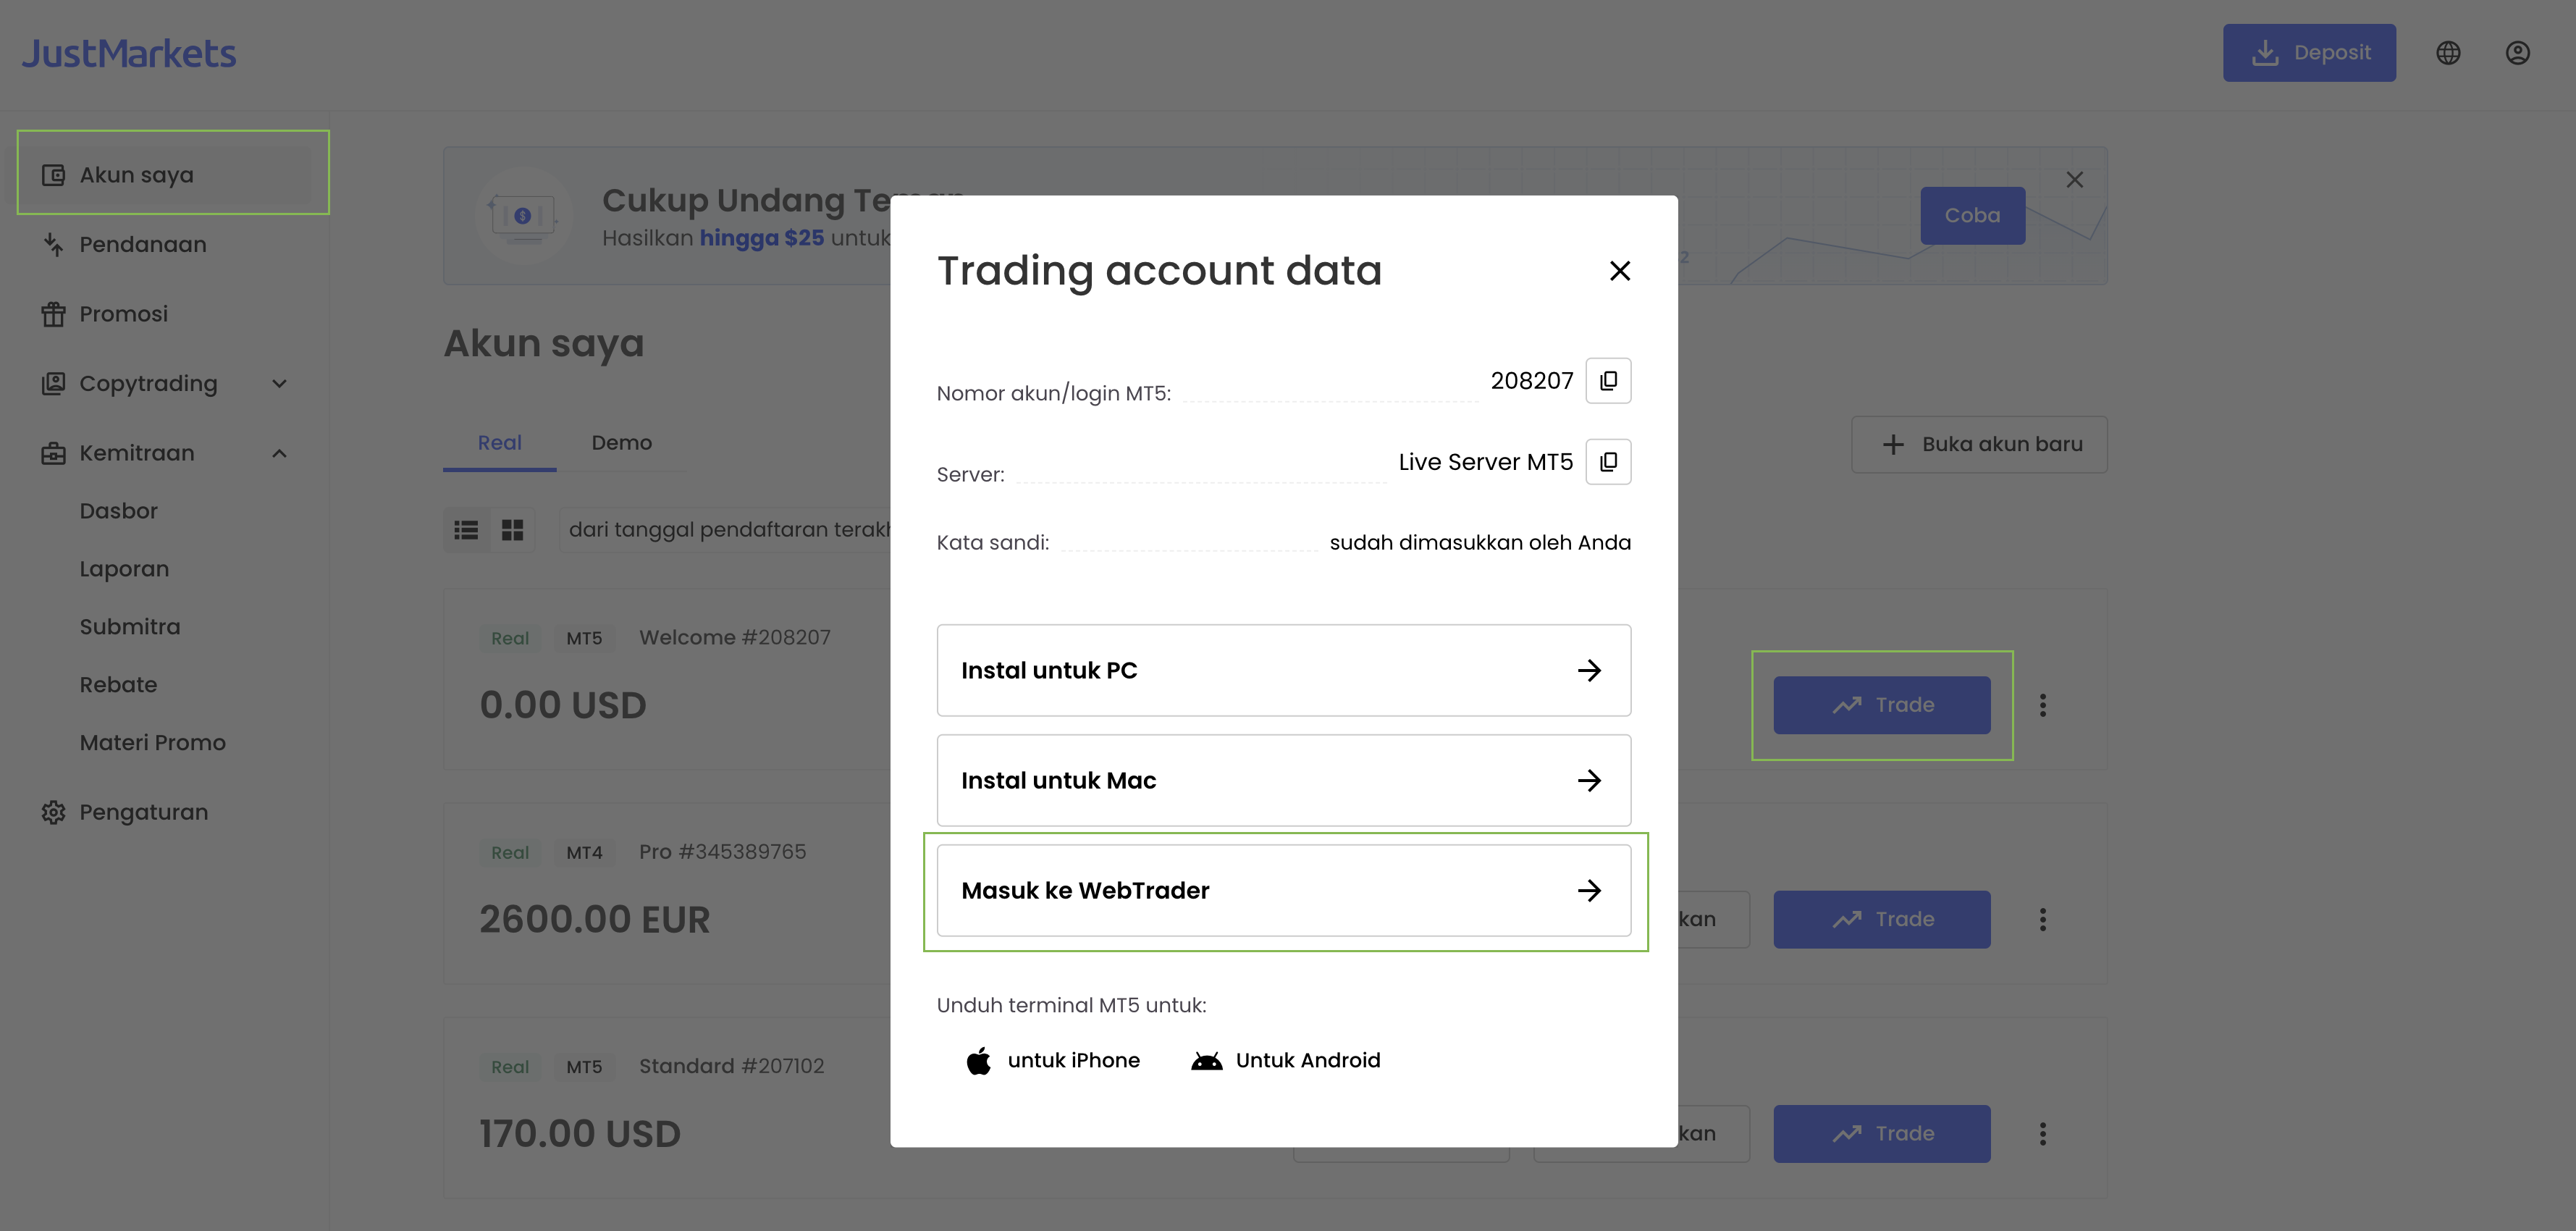
Task: Click Trade for Pro #345389765 account
Action: (1881, 919)
